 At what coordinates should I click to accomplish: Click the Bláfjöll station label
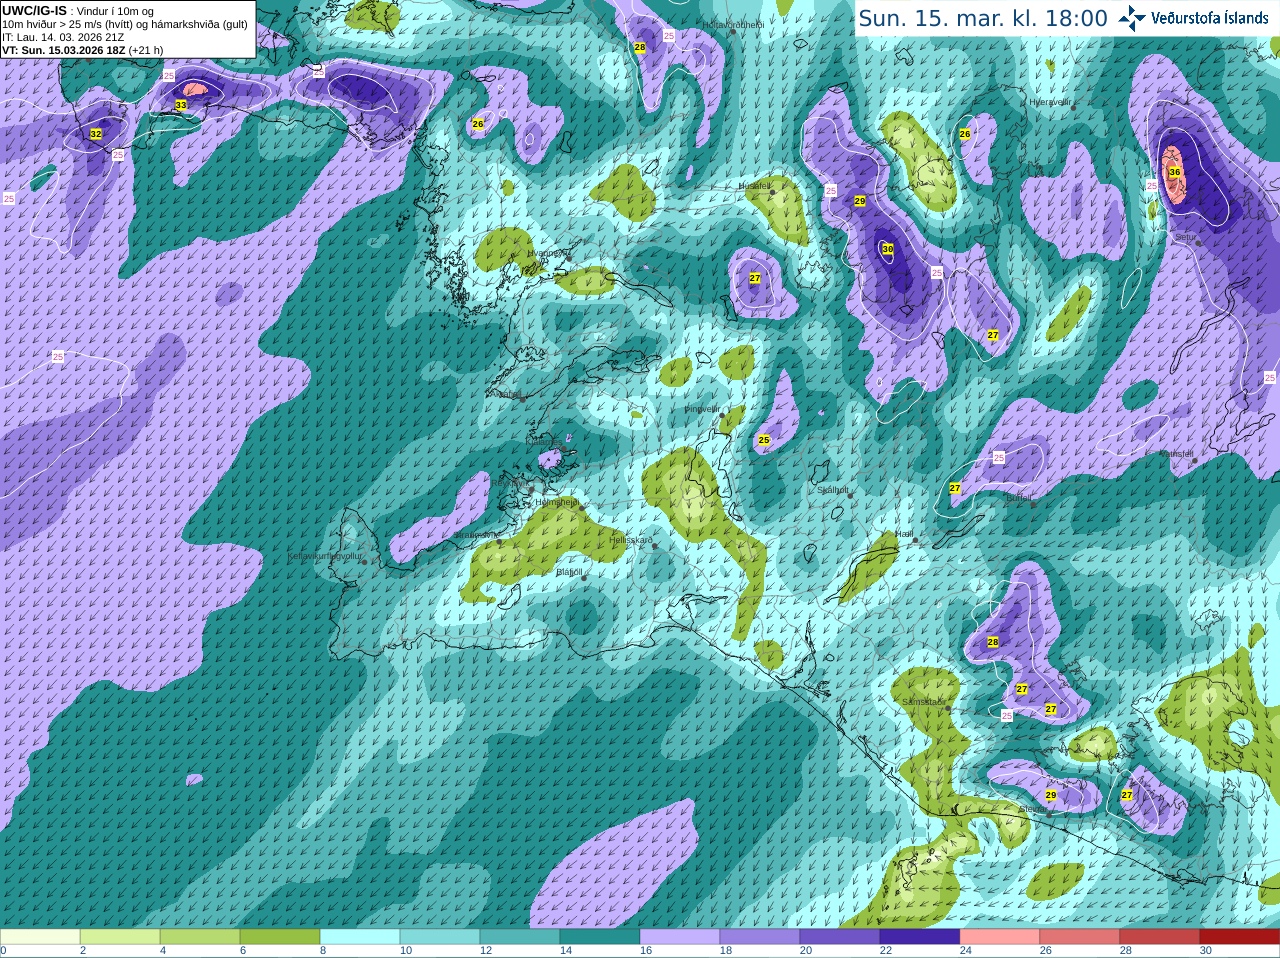(568, 572)
